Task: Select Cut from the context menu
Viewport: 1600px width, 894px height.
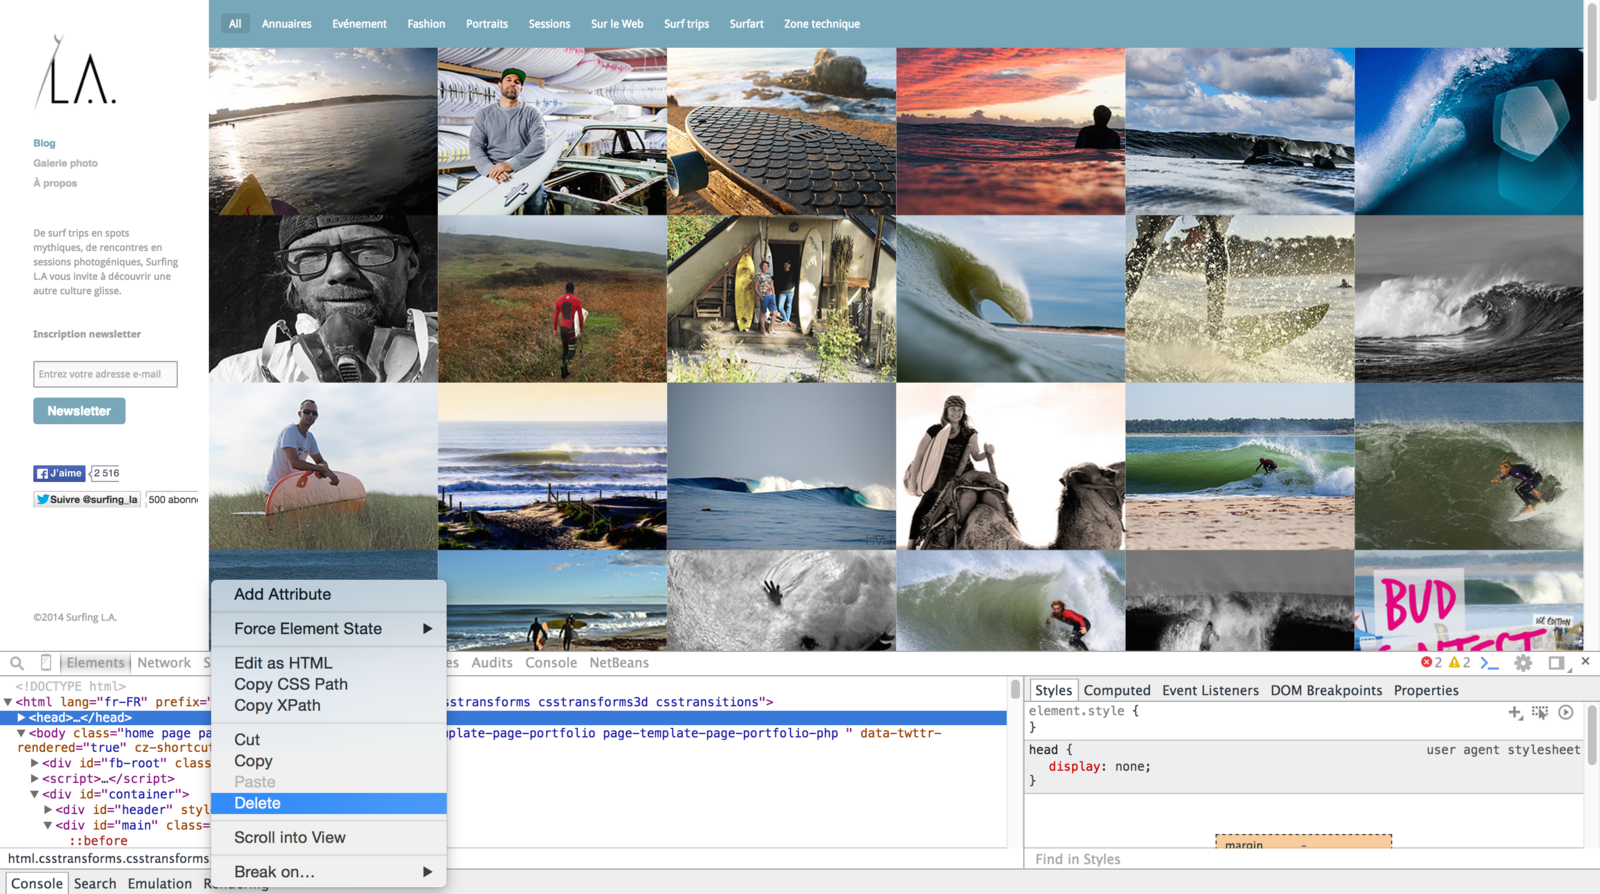Action: (329, 740)
